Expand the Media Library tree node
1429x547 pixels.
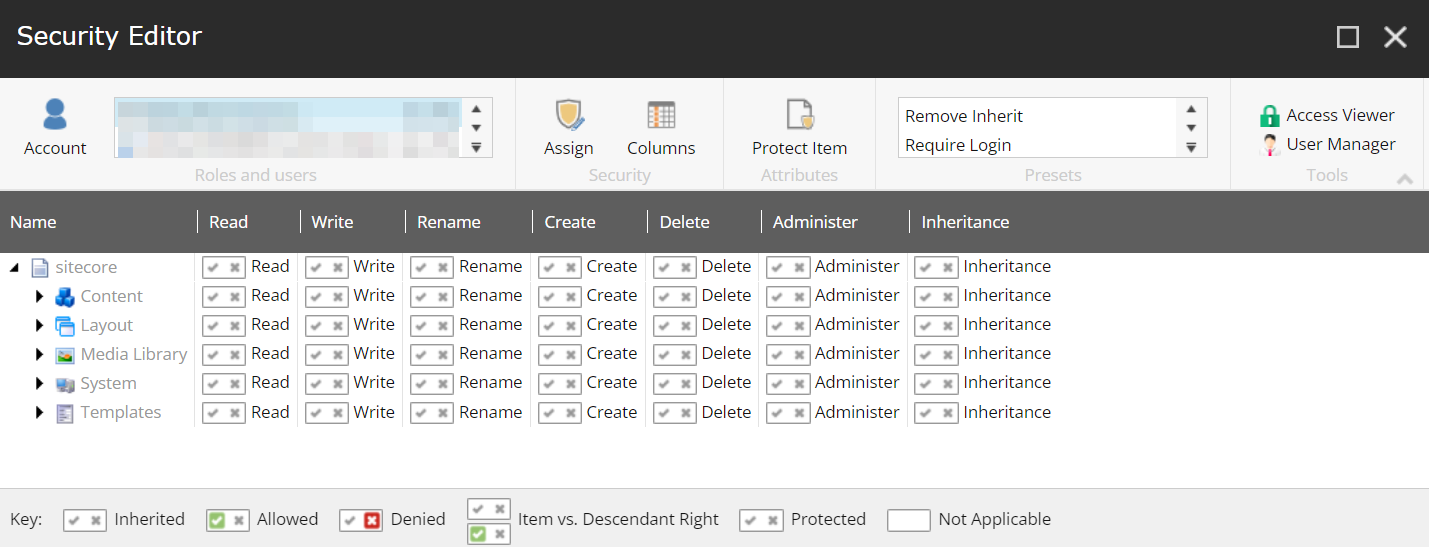click(x=40, y=354)
